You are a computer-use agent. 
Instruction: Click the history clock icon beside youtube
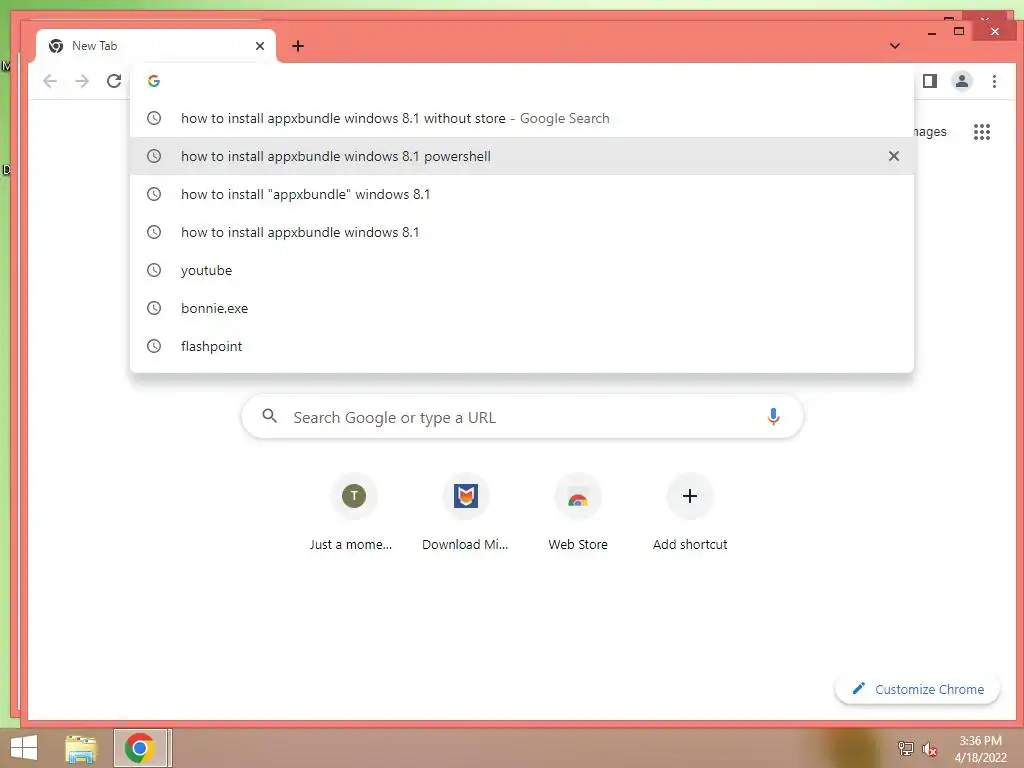tap(153, 270)
